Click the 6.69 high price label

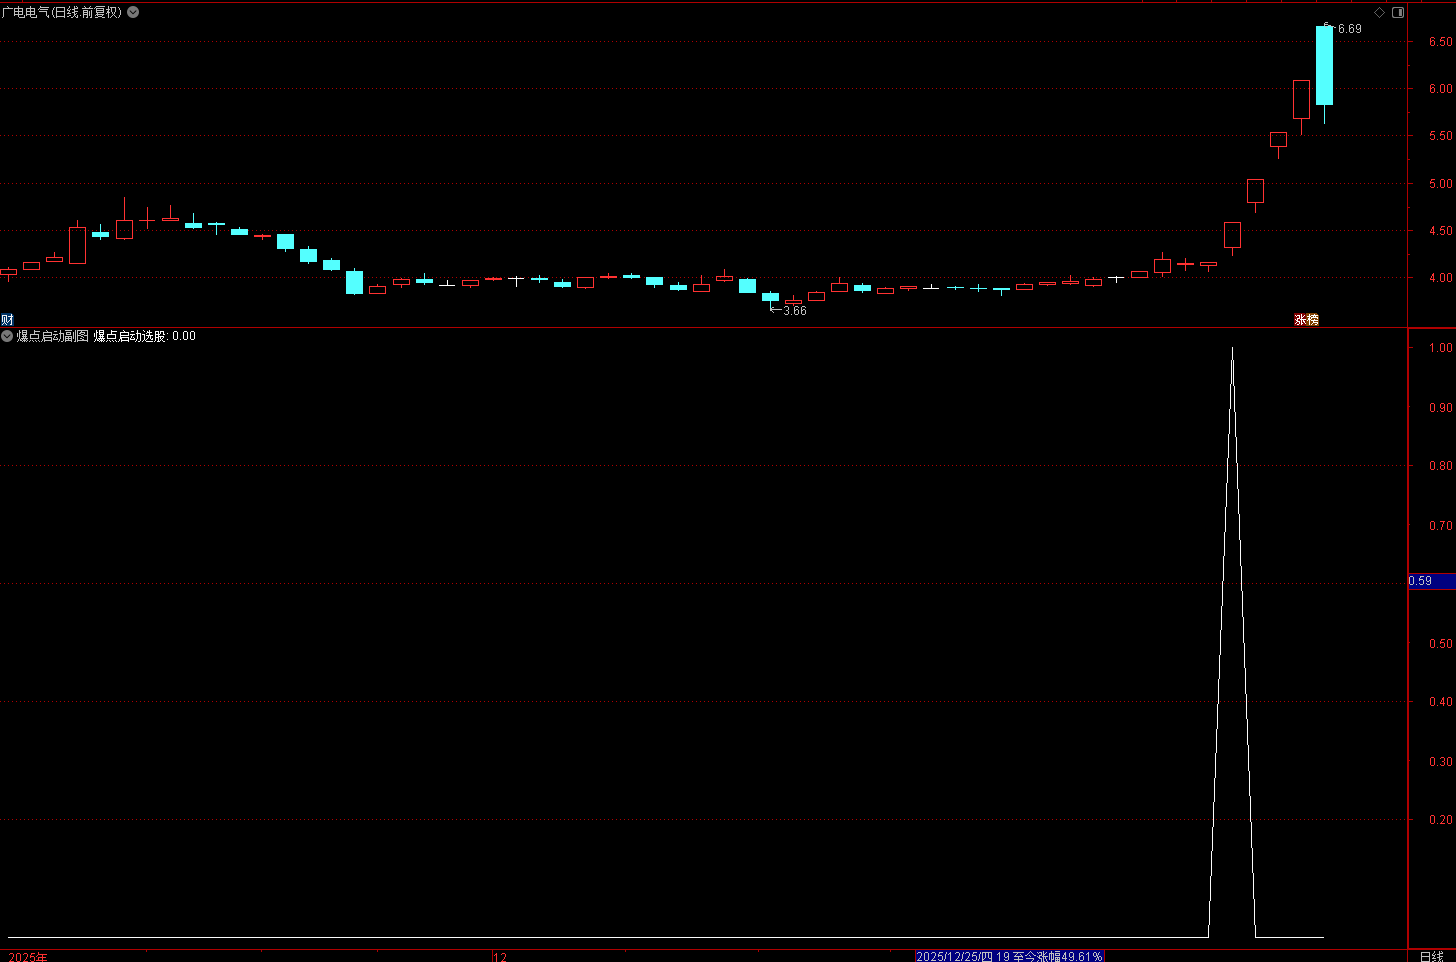1350,29
